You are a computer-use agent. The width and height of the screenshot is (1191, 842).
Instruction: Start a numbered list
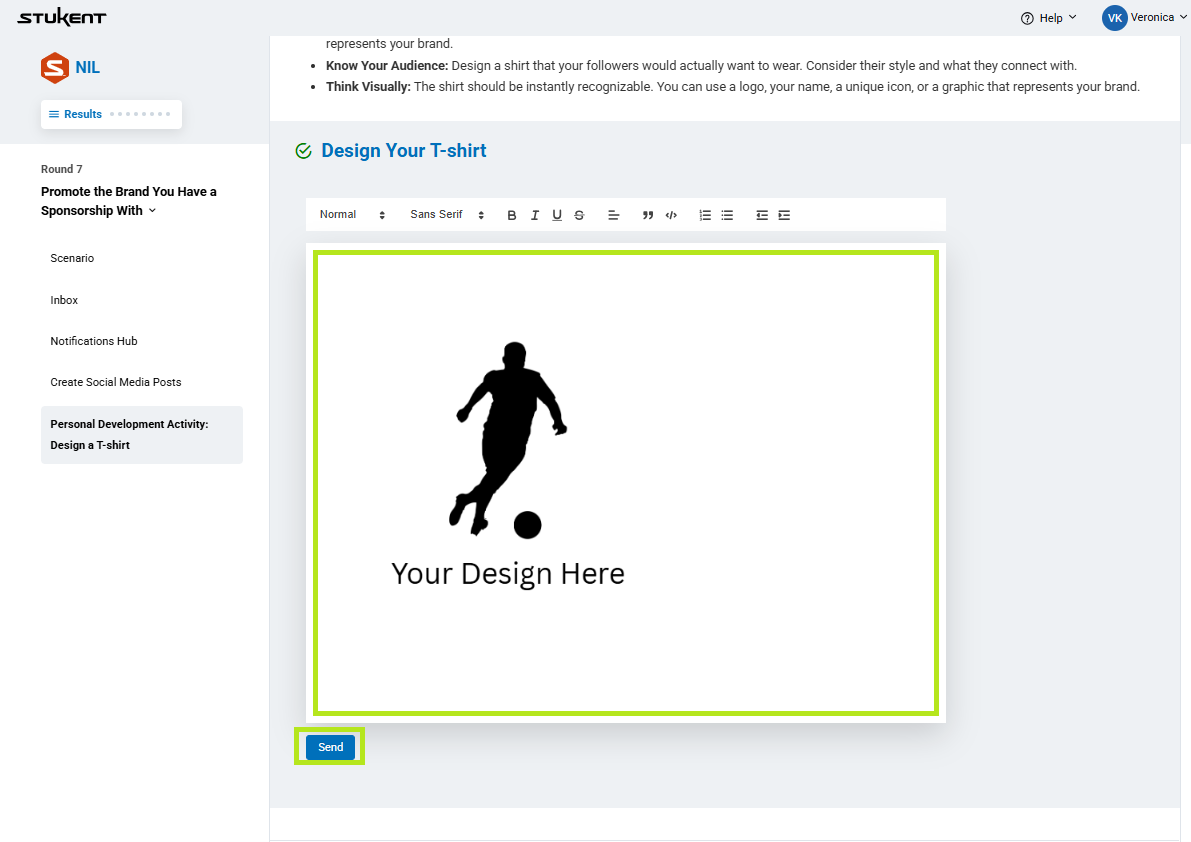(705, 215)
